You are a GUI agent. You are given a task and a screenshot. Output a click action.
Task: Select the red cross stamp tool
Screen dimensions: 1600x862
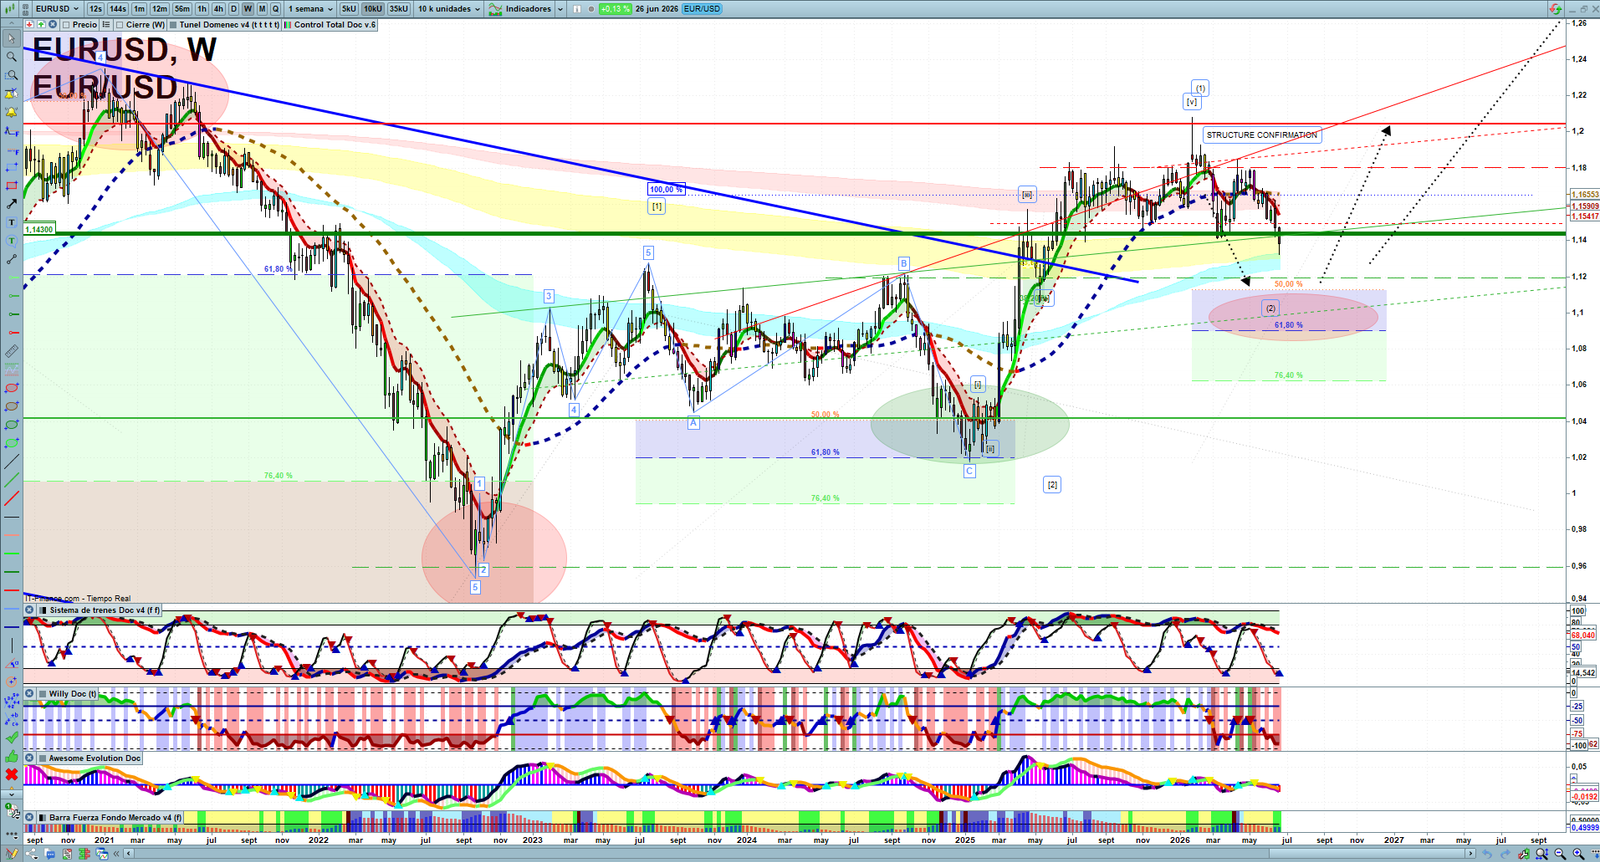point(11,775)
